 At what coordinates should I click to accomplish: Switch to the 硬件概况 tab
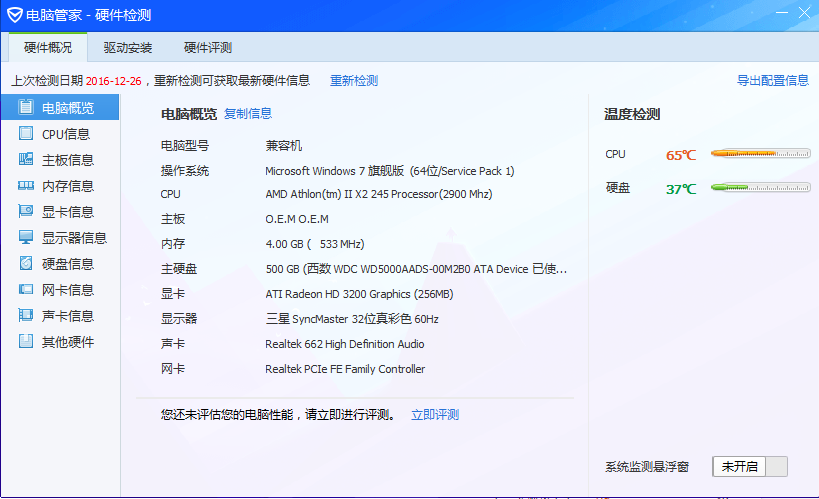pos(48,48)
